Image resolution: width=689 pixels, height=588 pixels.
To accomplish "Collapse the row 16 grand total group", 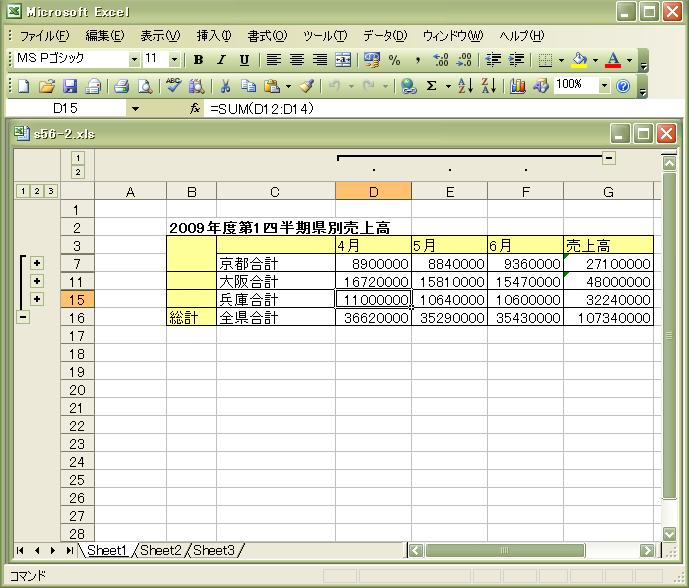I will click(x=23, y=317).
